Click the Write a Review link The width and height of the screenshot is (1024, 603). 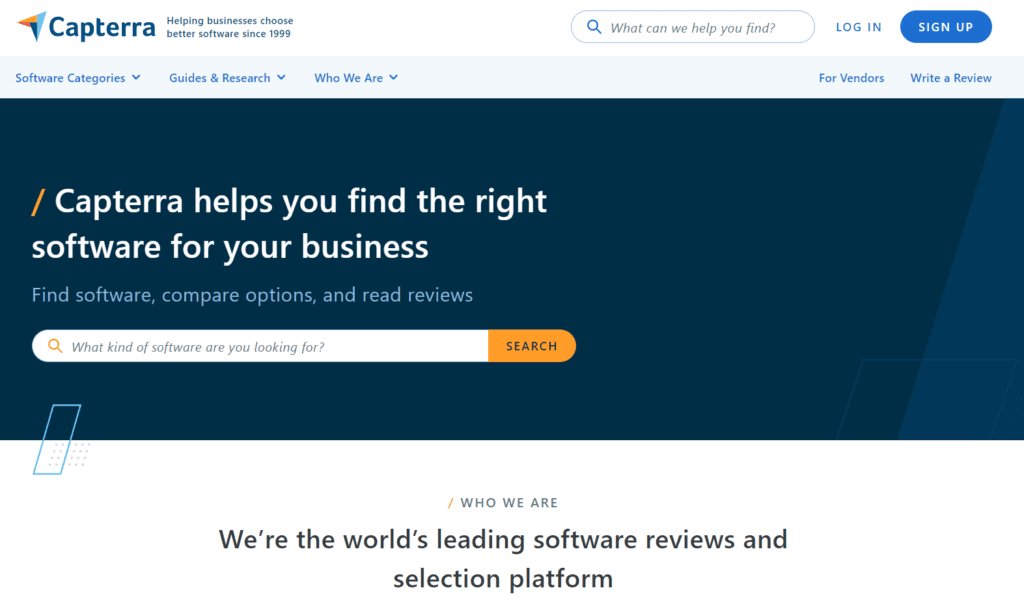(x=950, y=77)
